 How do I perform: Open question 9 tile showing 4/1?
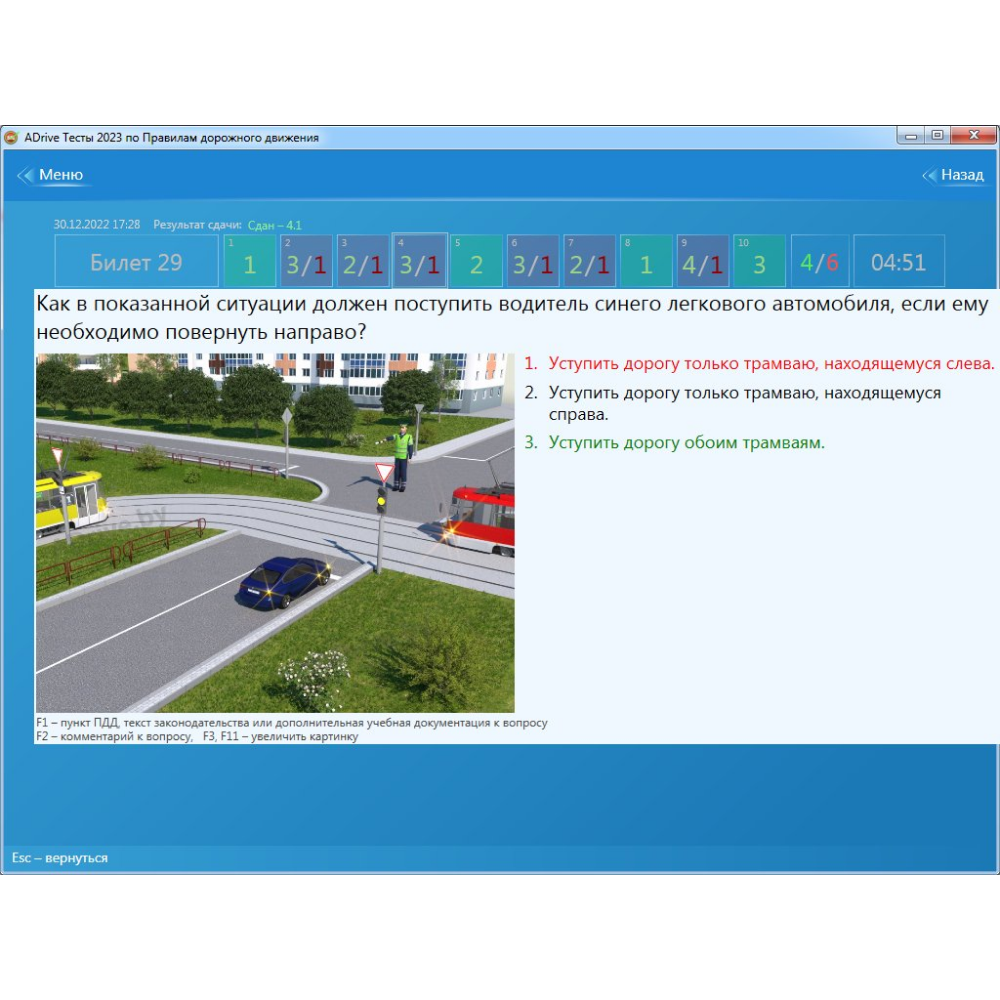pos(703,261)
